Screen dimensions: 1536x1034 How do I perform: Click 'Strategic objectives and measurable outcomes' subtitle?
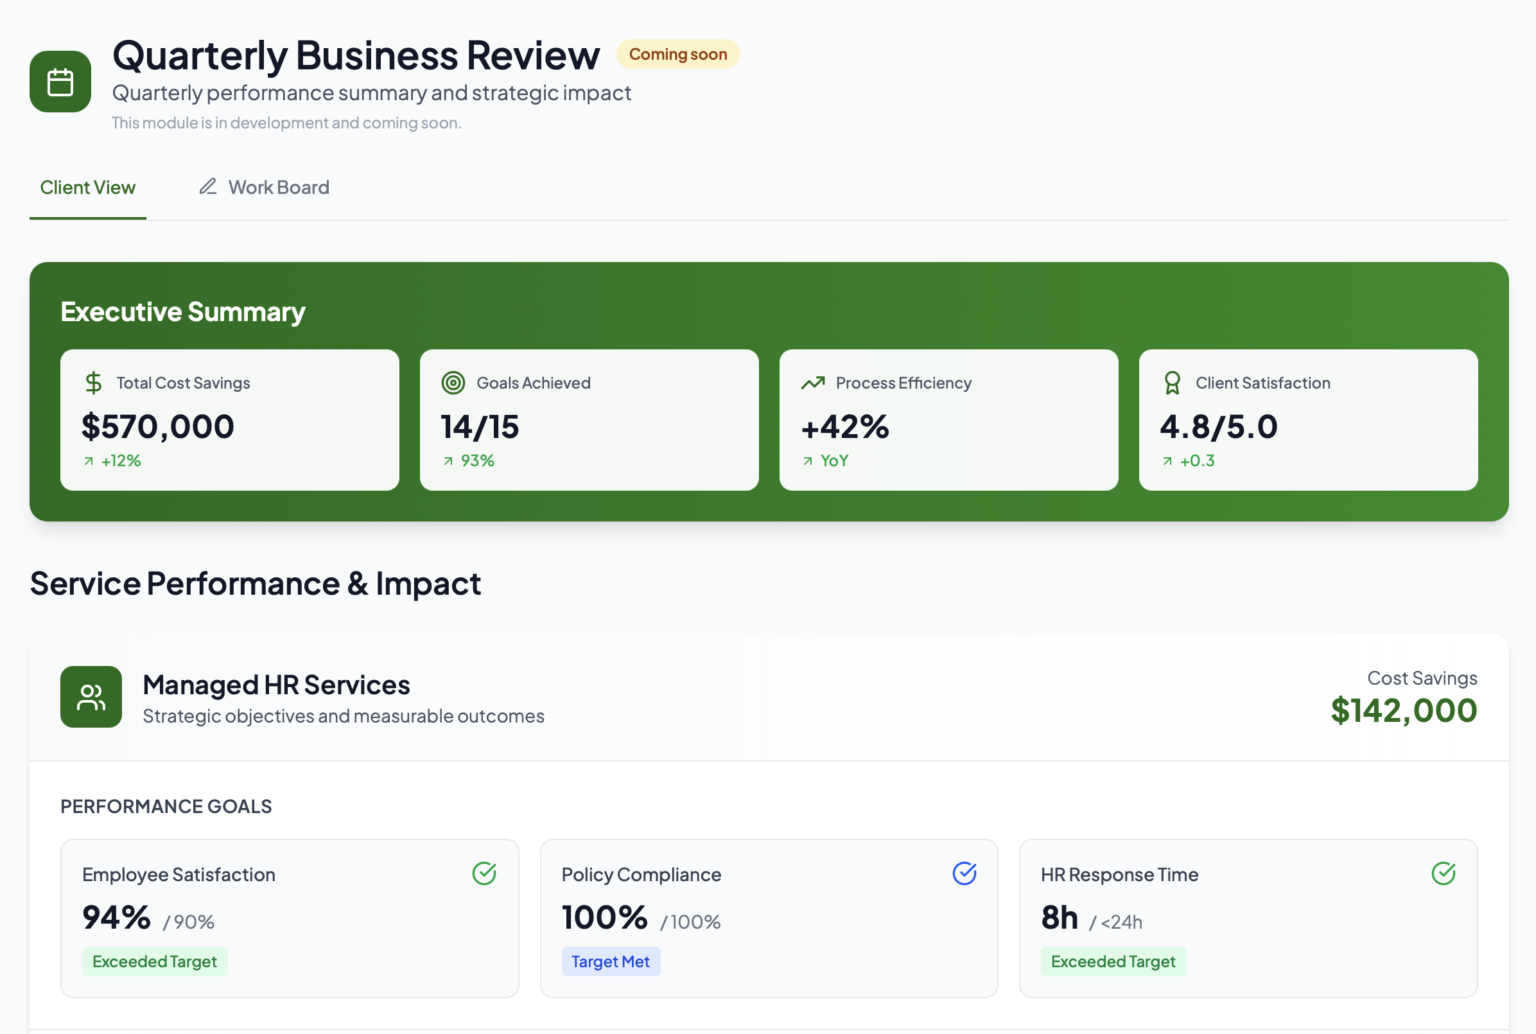point(344,716)
